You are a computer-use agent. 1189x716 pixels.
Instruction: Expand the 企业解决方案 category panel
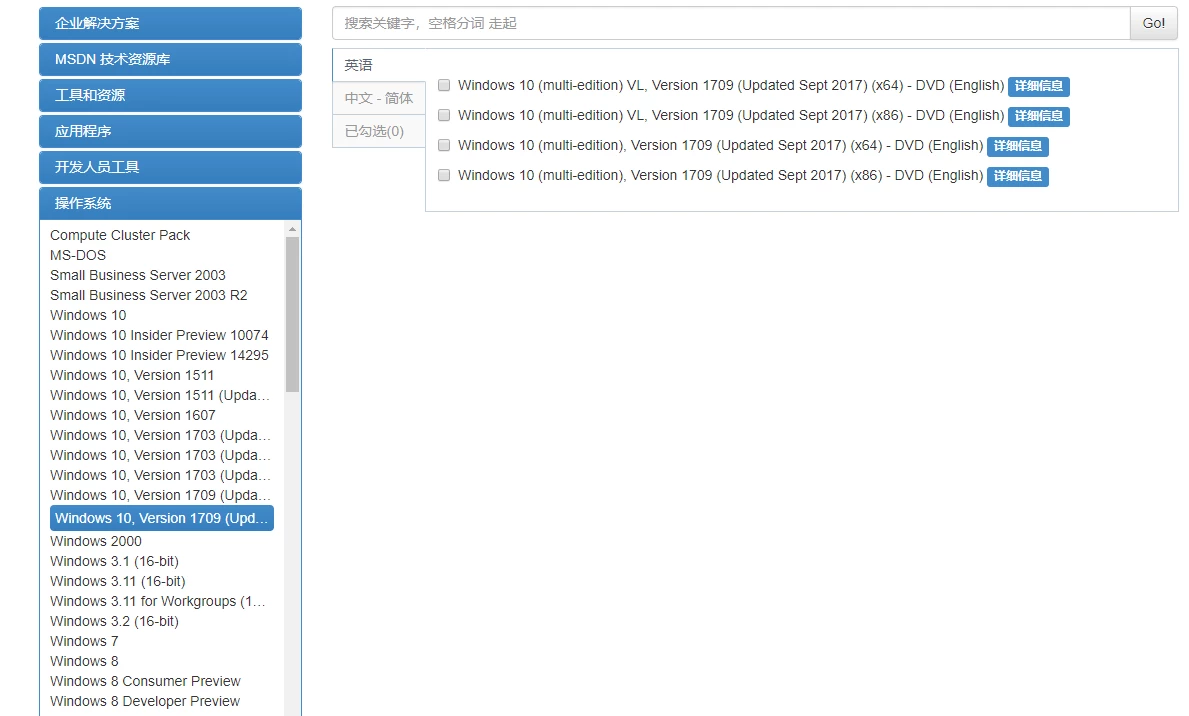[x=170, y=23]
